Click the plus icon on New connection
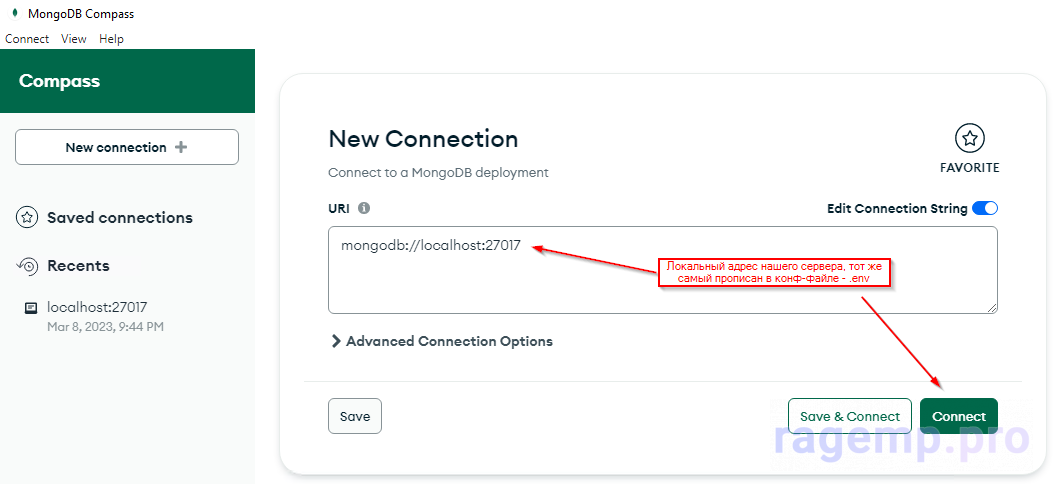 (181, 147)
